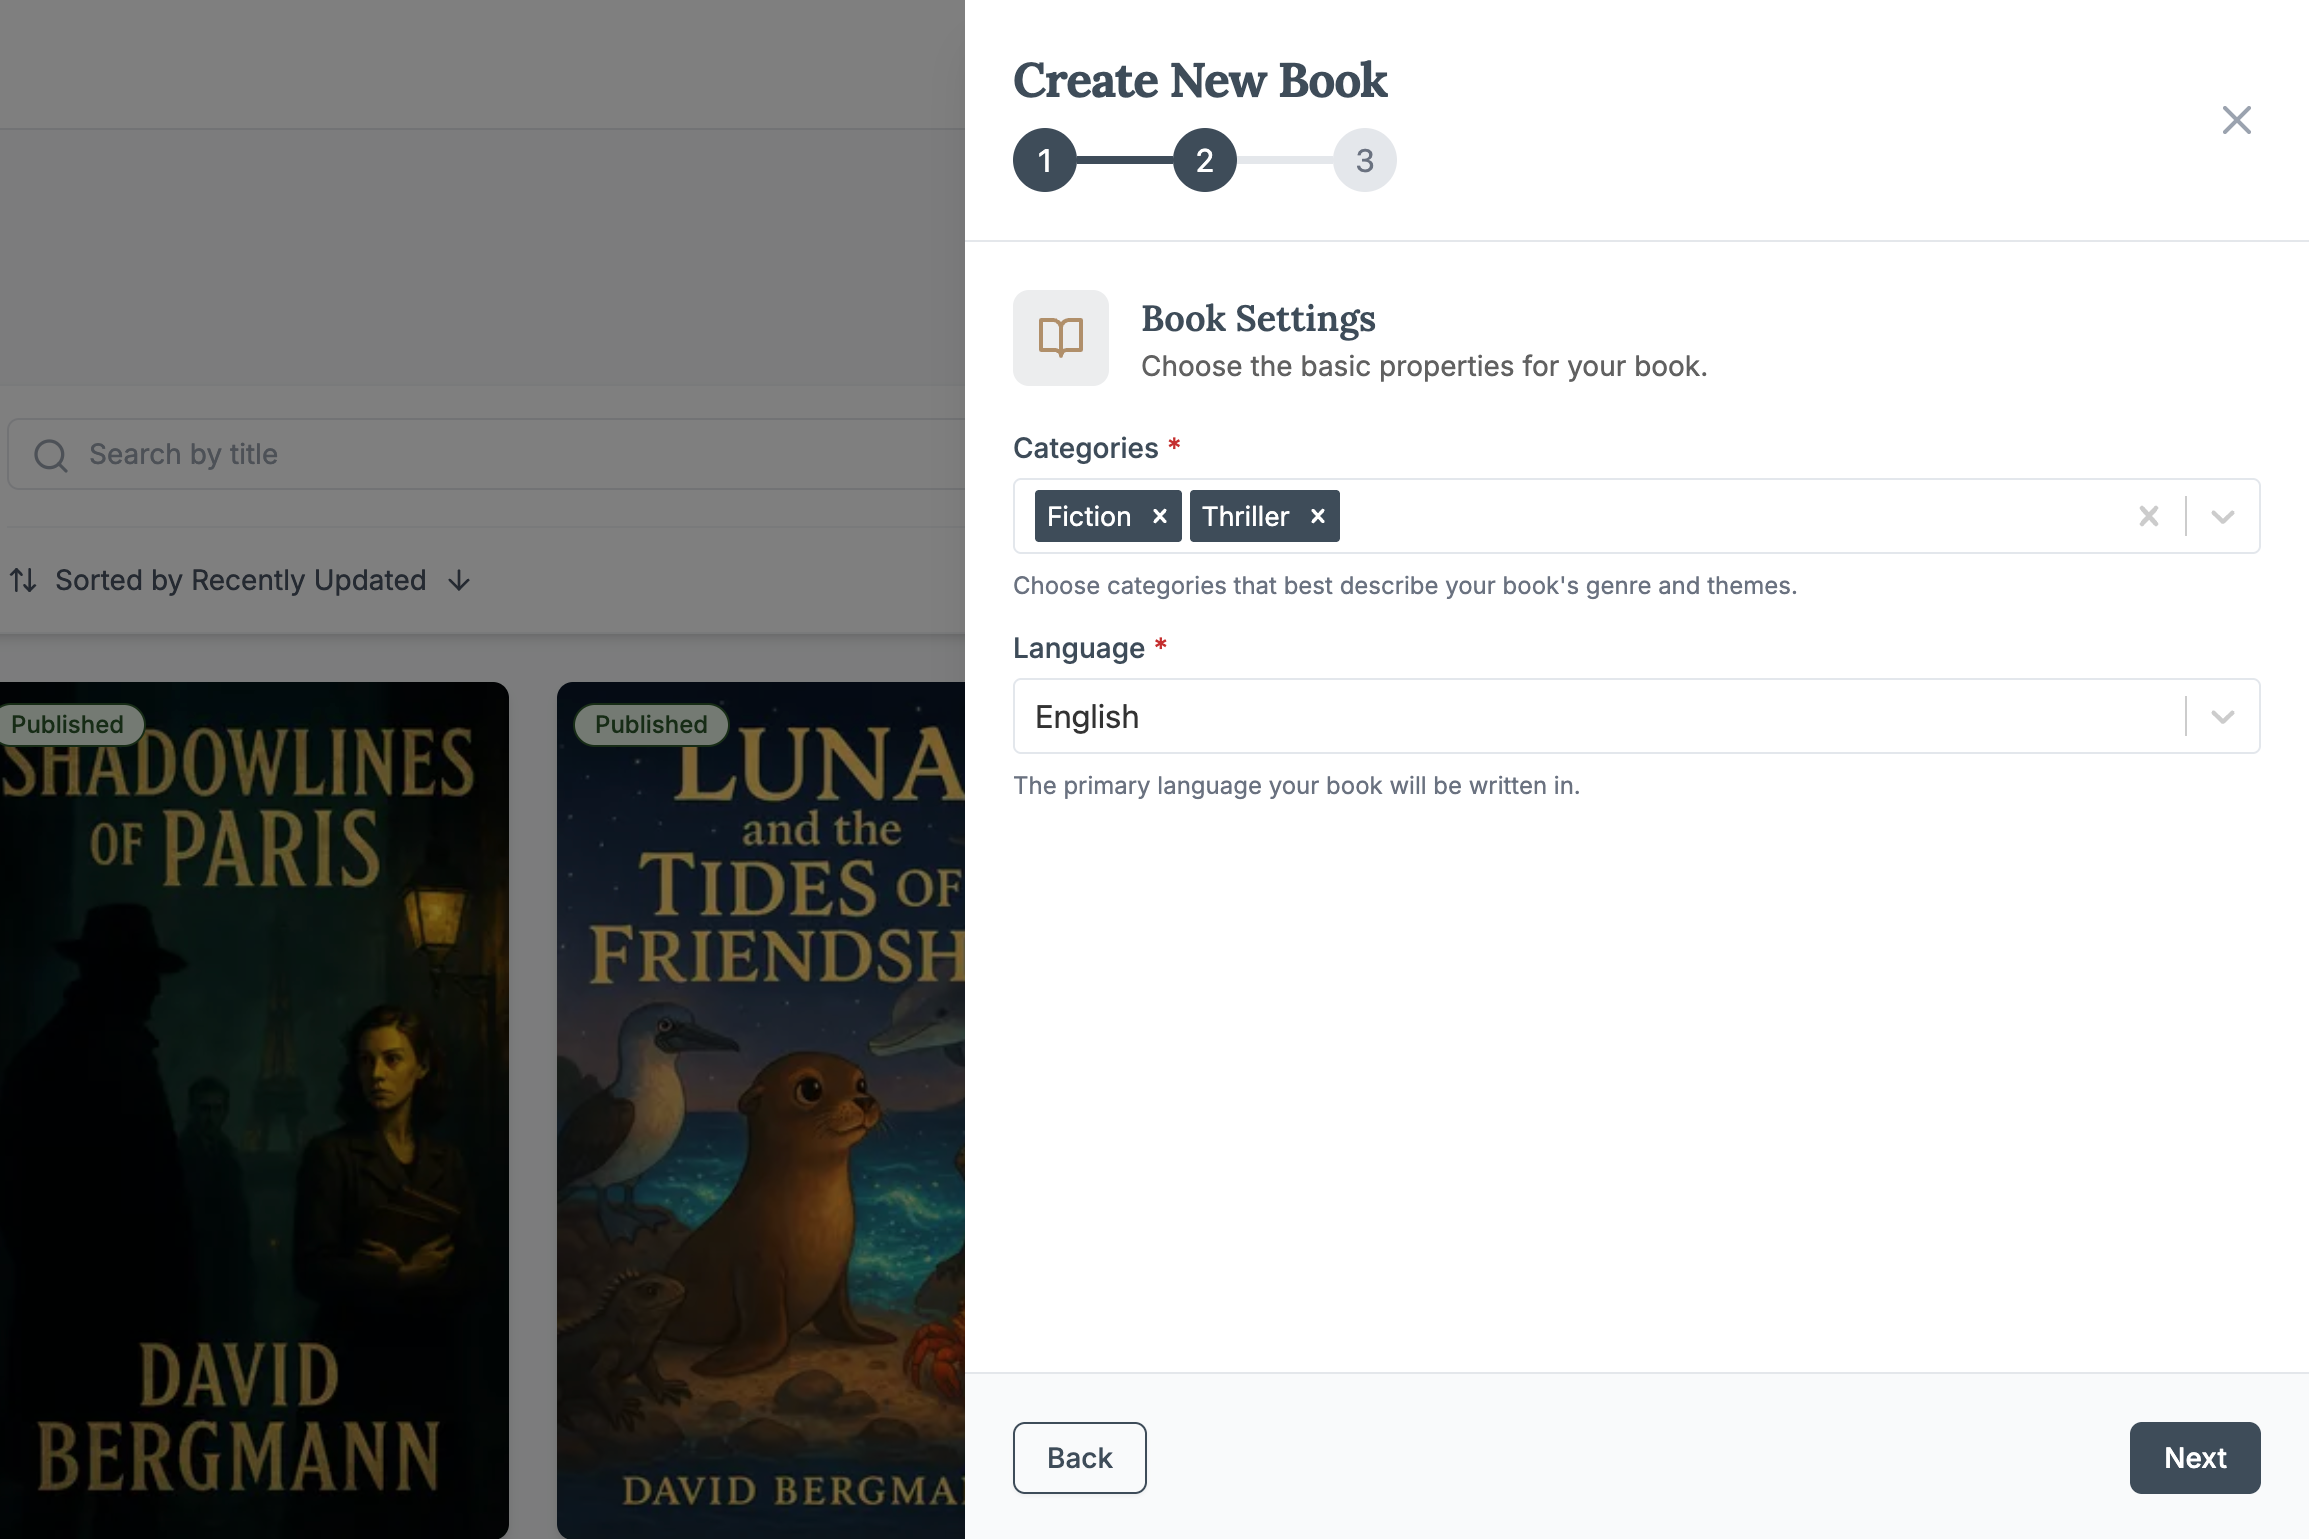
Task: Open the Language dropdown chevron
Action: [x=2222, y=716]
